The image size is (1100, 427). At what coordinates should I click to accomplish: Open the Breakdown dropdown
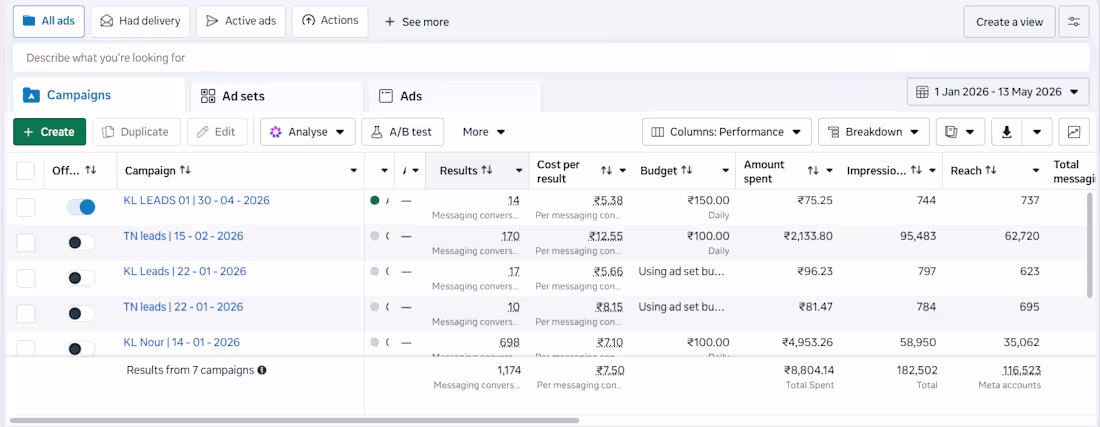pos(873,132)
